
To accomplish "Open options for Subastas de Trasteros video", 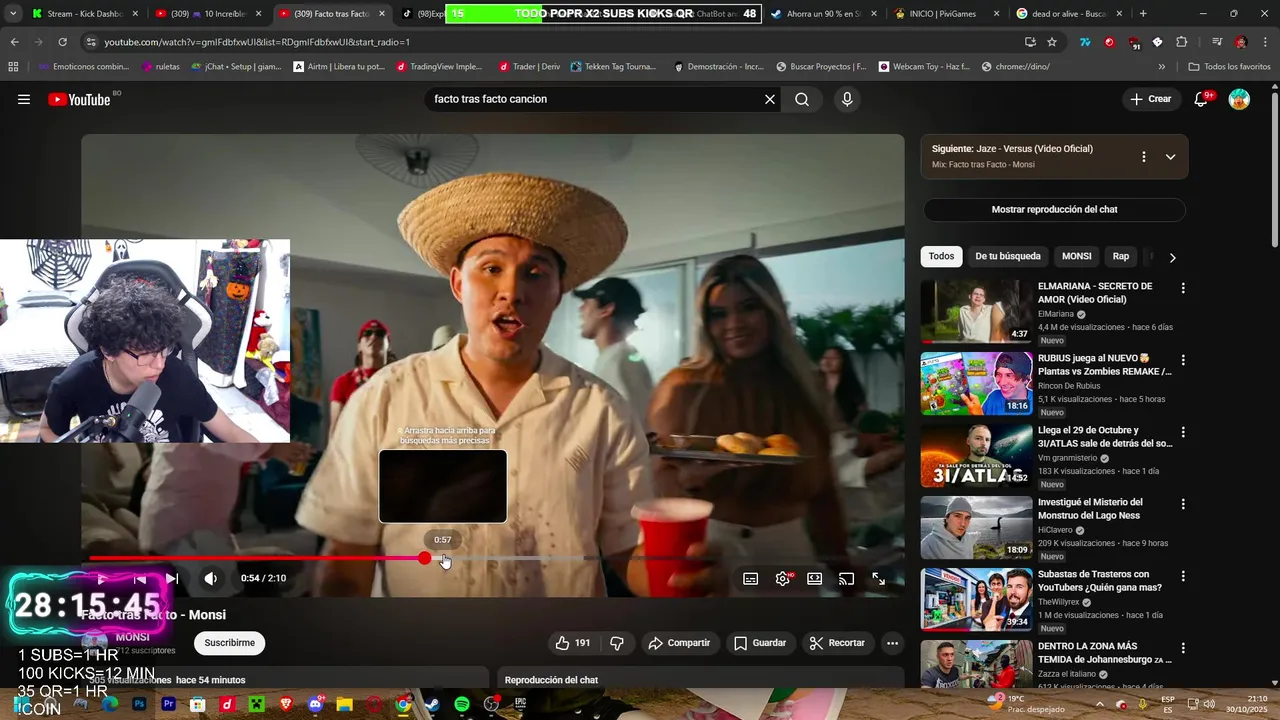I will point(1183,576).
